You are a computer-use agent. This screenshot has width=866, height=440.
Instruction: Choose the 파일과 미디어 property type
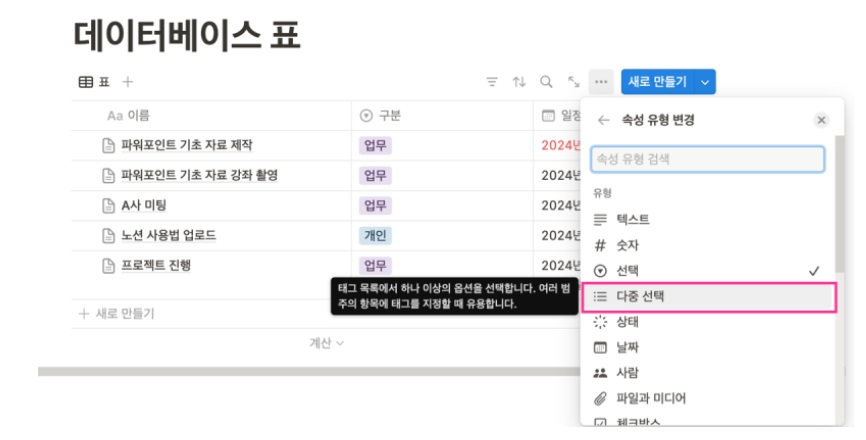click(707, 398)
